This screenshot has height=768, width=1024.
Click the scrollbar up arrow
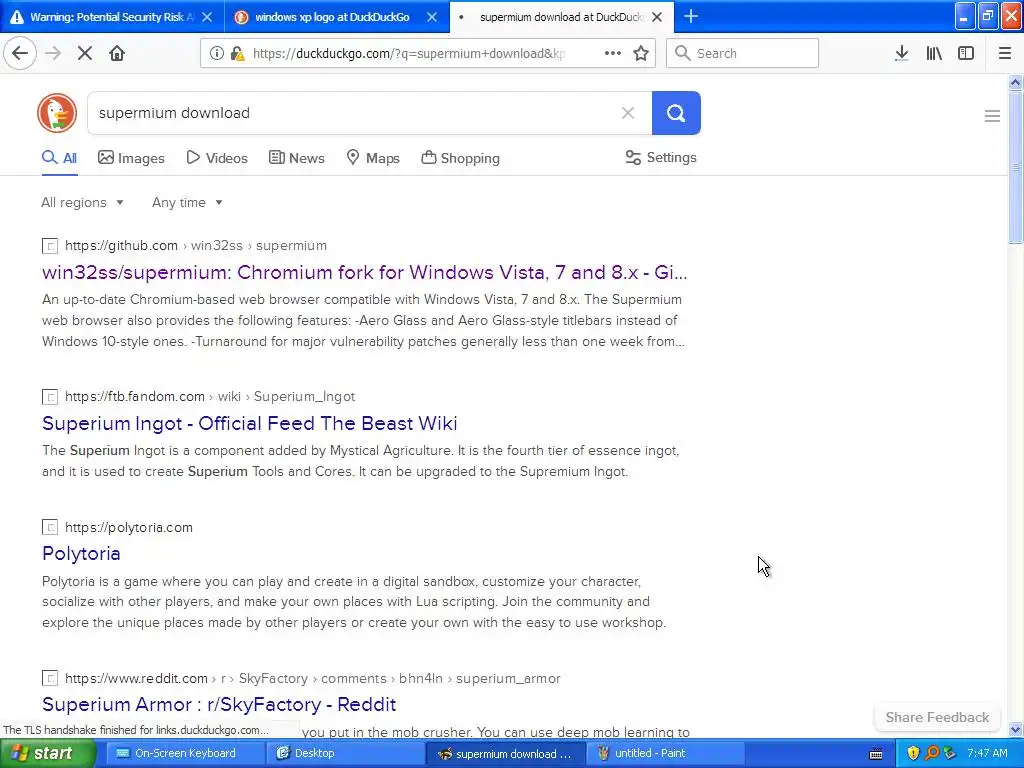[1016, 82]
